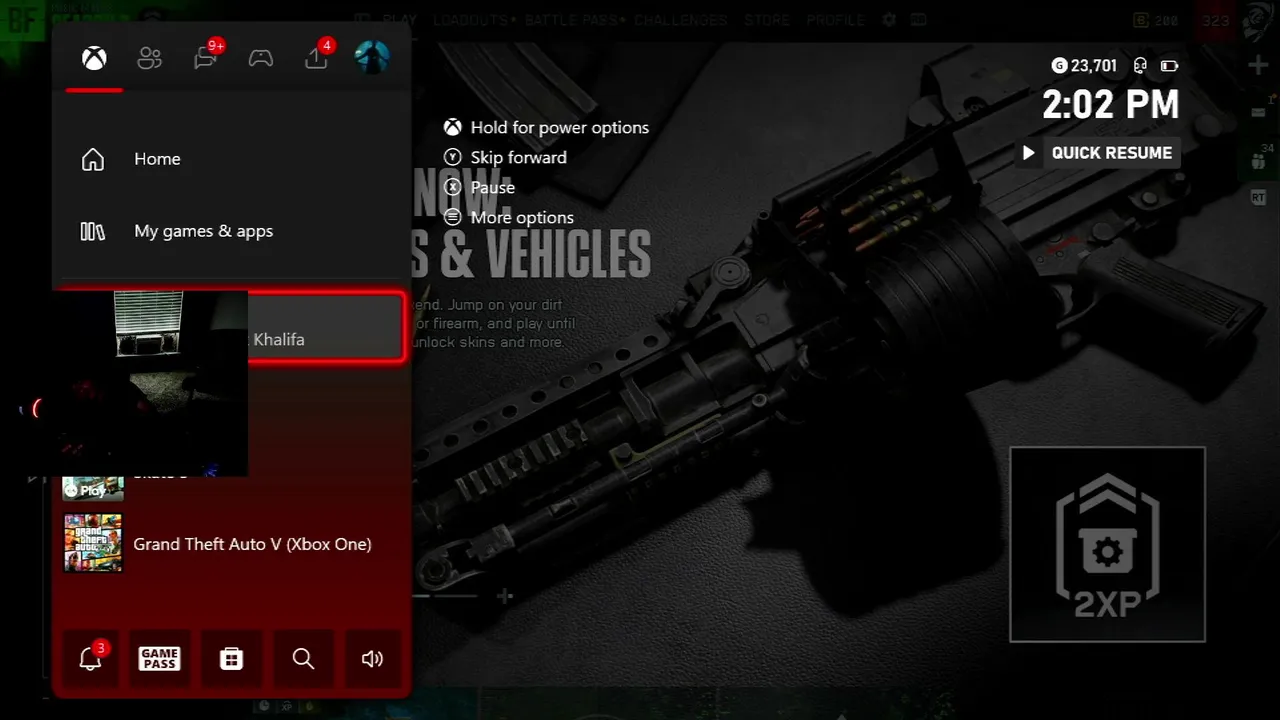
Task: Open the People tab in the guide
Action: (x=150, y=58)
